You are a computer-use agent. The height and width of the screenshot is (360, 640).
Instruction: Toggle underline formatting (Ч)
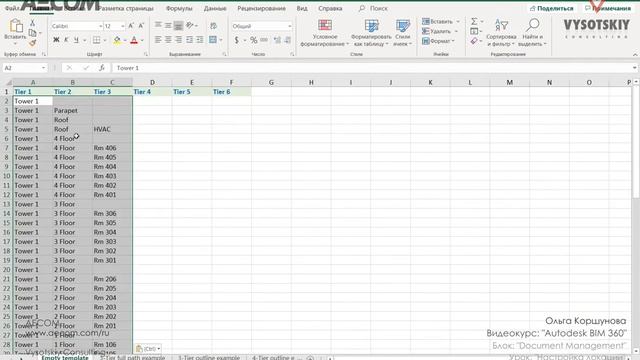pyautogui.click(x=76, y=40)
